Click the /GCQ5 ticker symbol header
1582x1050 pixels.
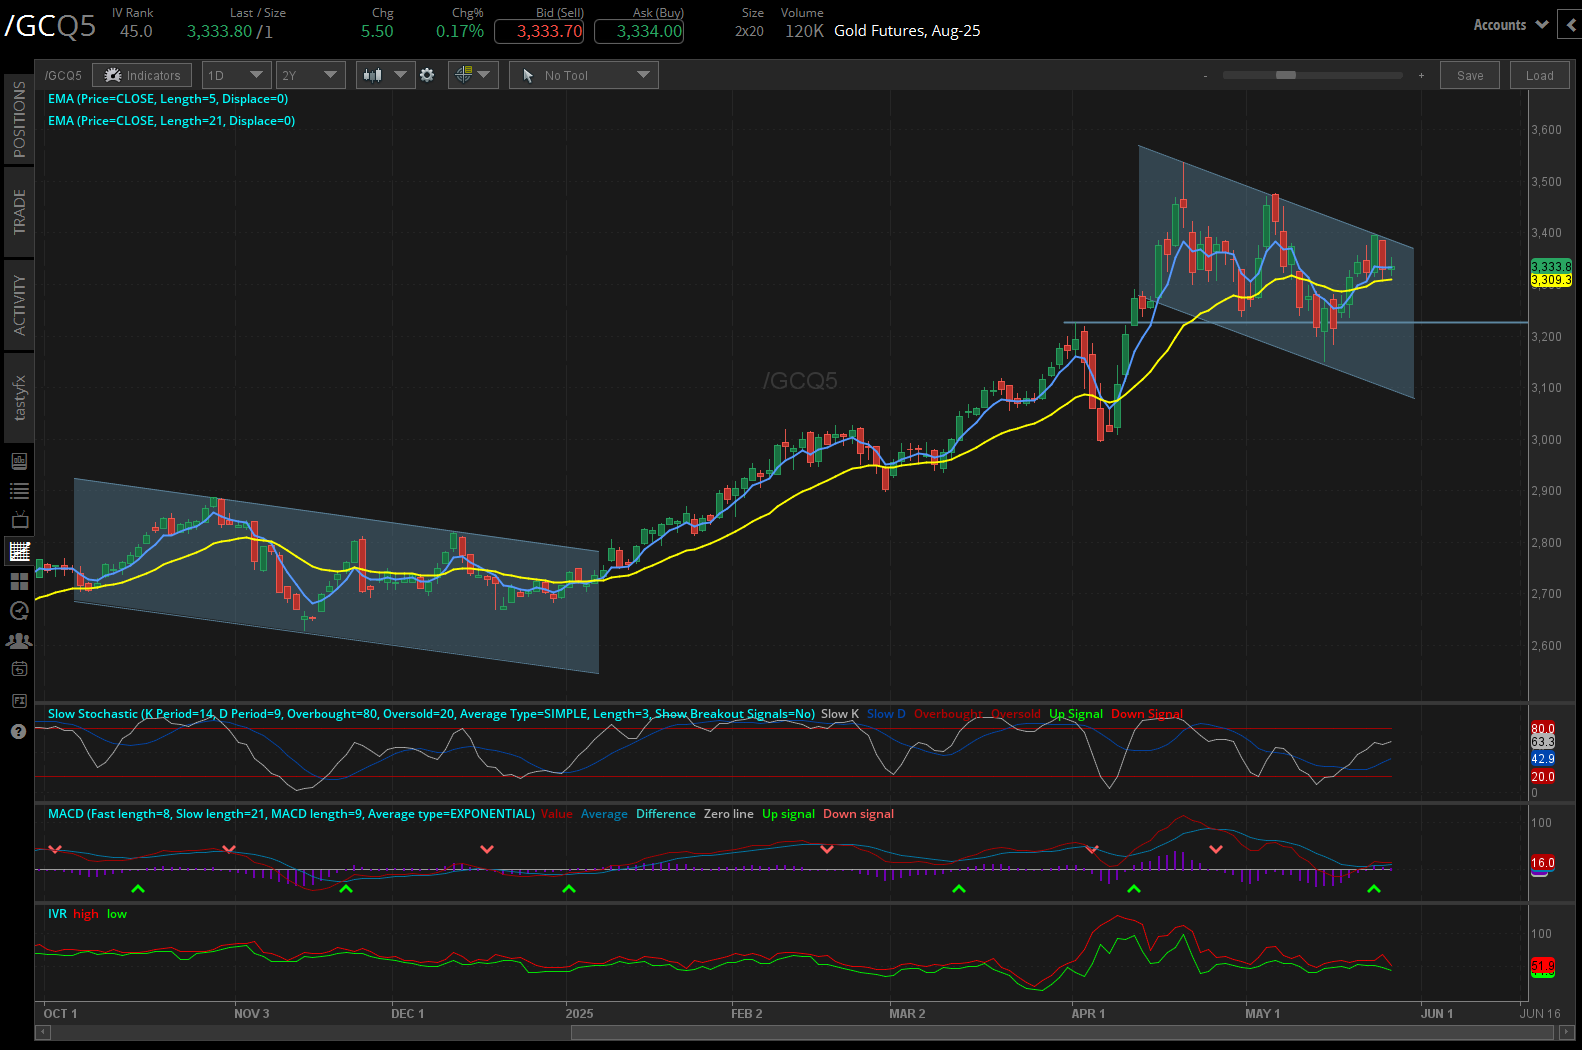pyautogui.click(x=50, y=25)
